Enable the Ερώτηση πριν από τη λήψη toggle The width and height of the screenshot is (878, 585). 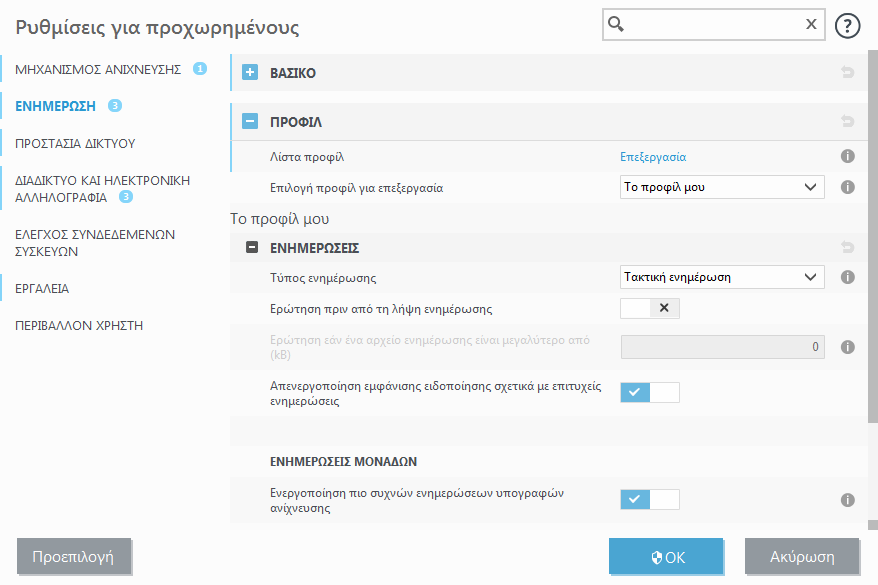click(x=651, y=309)
